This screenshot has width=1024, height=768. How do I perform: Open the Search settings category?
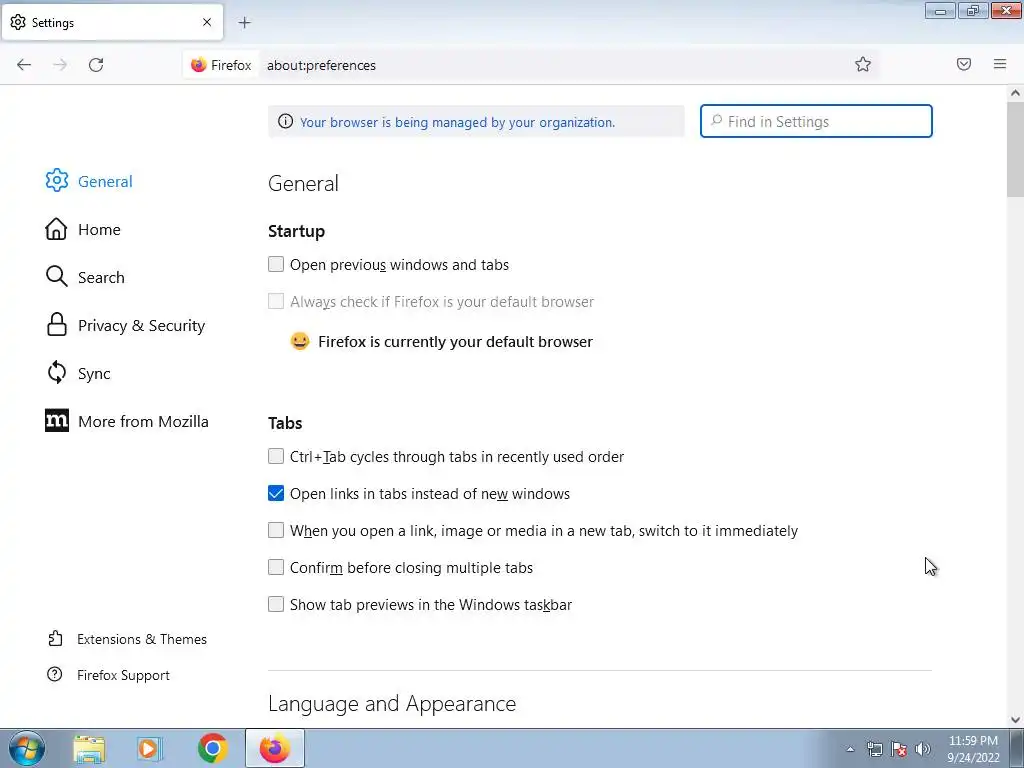101,278
